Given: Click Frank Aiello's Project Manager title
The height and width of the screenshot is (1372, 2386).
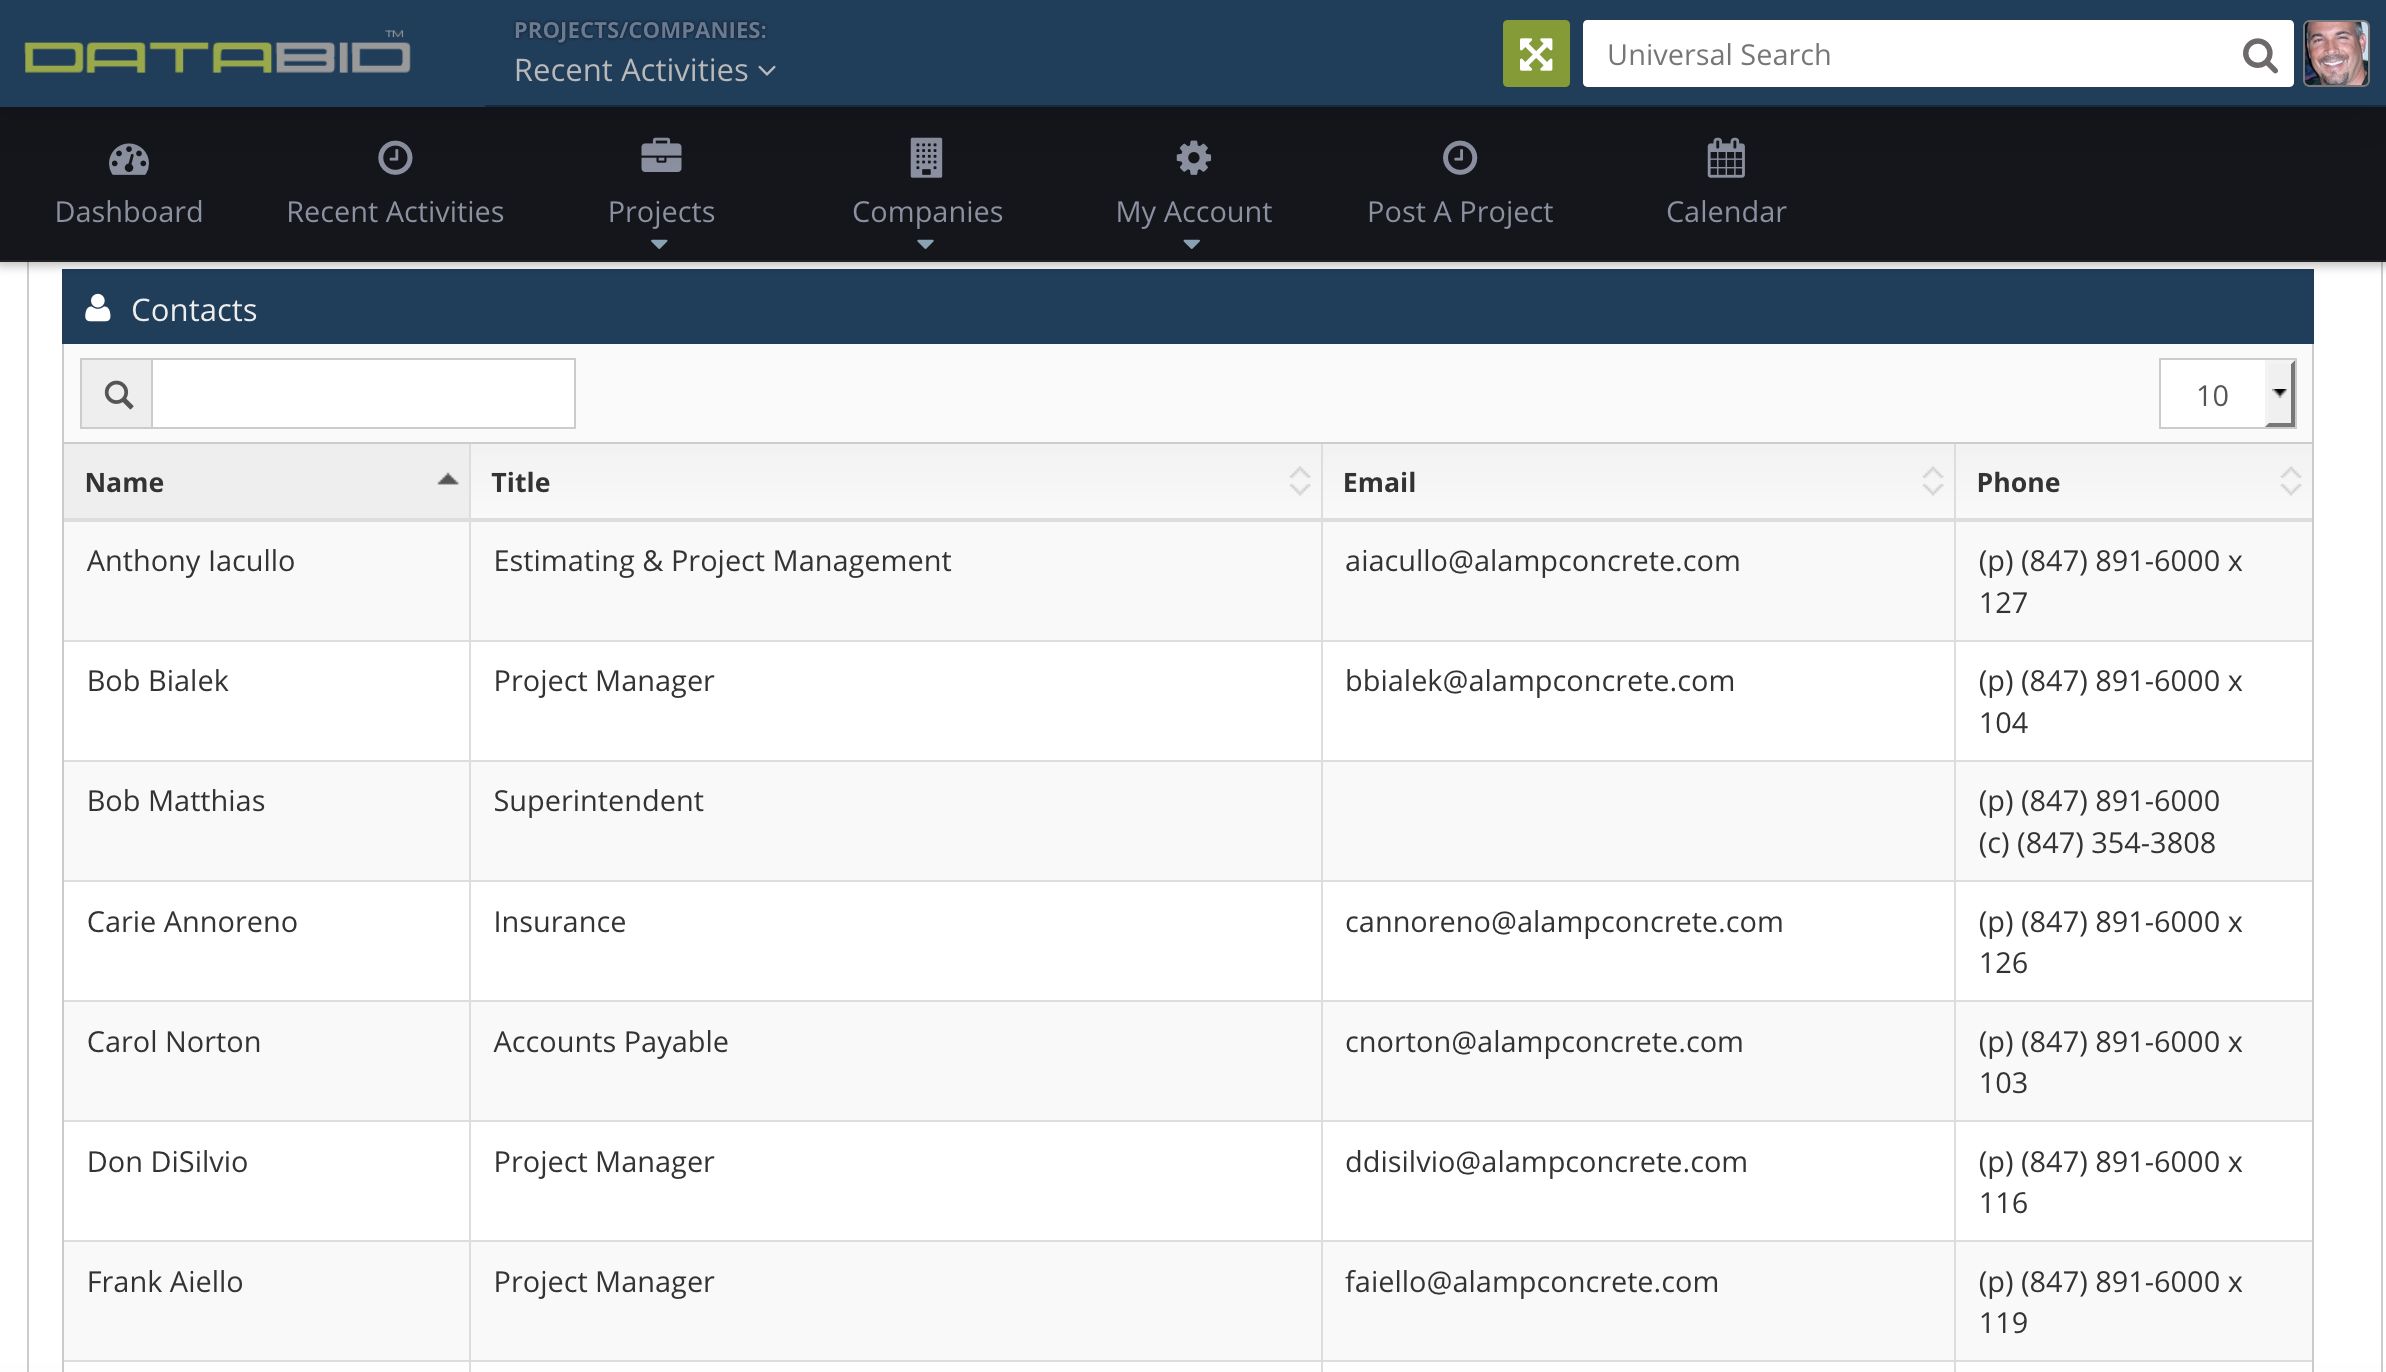Looking at the screenshot, I should (x=603, y=1282).
